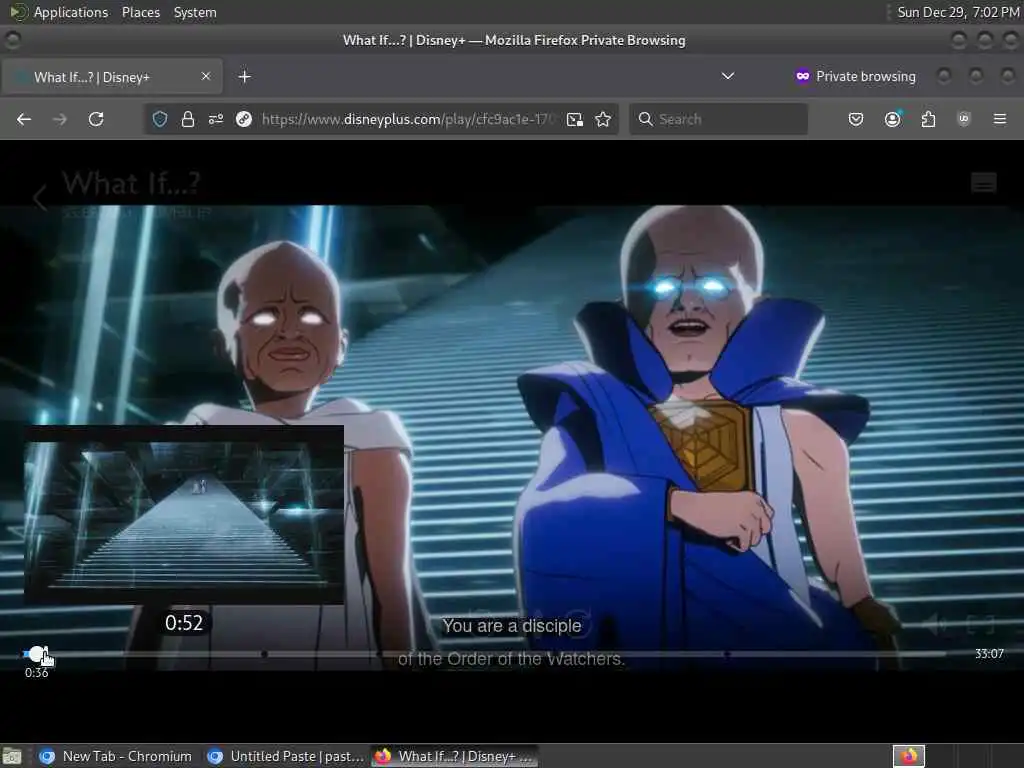Screen dimensions: 1024x768
Task: Open the Extensions puzzle icon
Action: pos(928,119)
